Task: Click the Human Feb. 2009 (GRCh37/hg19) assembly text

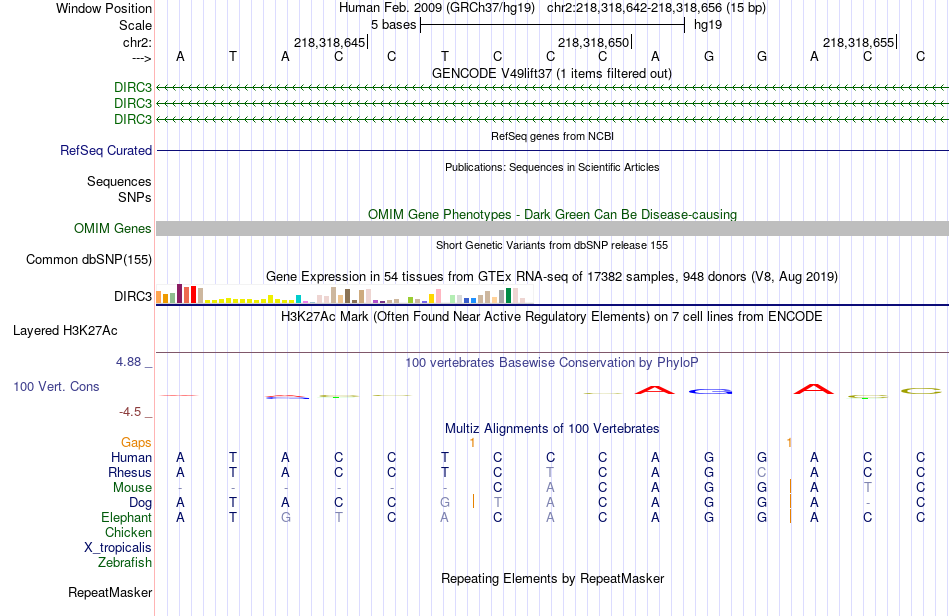Action: point(437,8)
